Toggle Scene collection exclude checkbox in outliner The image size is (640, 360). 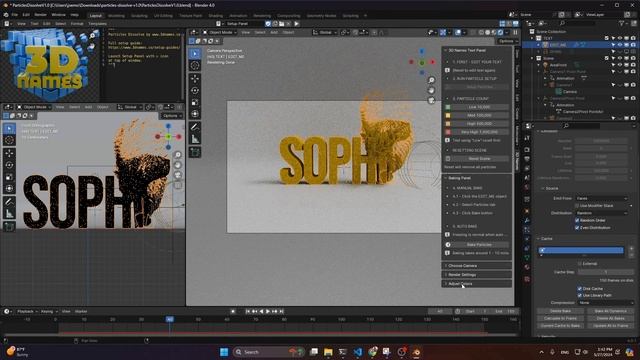[x=607, y=58]
